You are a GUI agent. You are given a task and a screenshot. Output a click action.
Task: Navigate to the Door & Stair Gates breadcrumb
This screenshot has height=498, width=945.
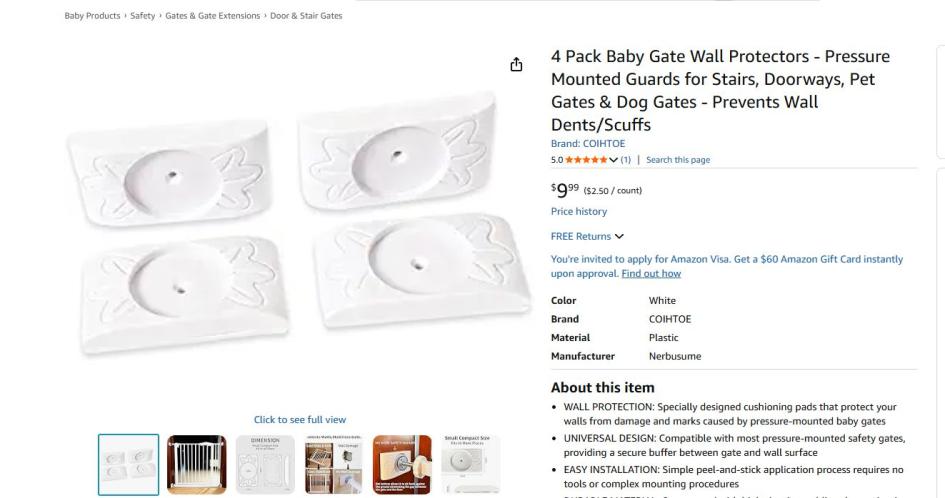[306, 16]
